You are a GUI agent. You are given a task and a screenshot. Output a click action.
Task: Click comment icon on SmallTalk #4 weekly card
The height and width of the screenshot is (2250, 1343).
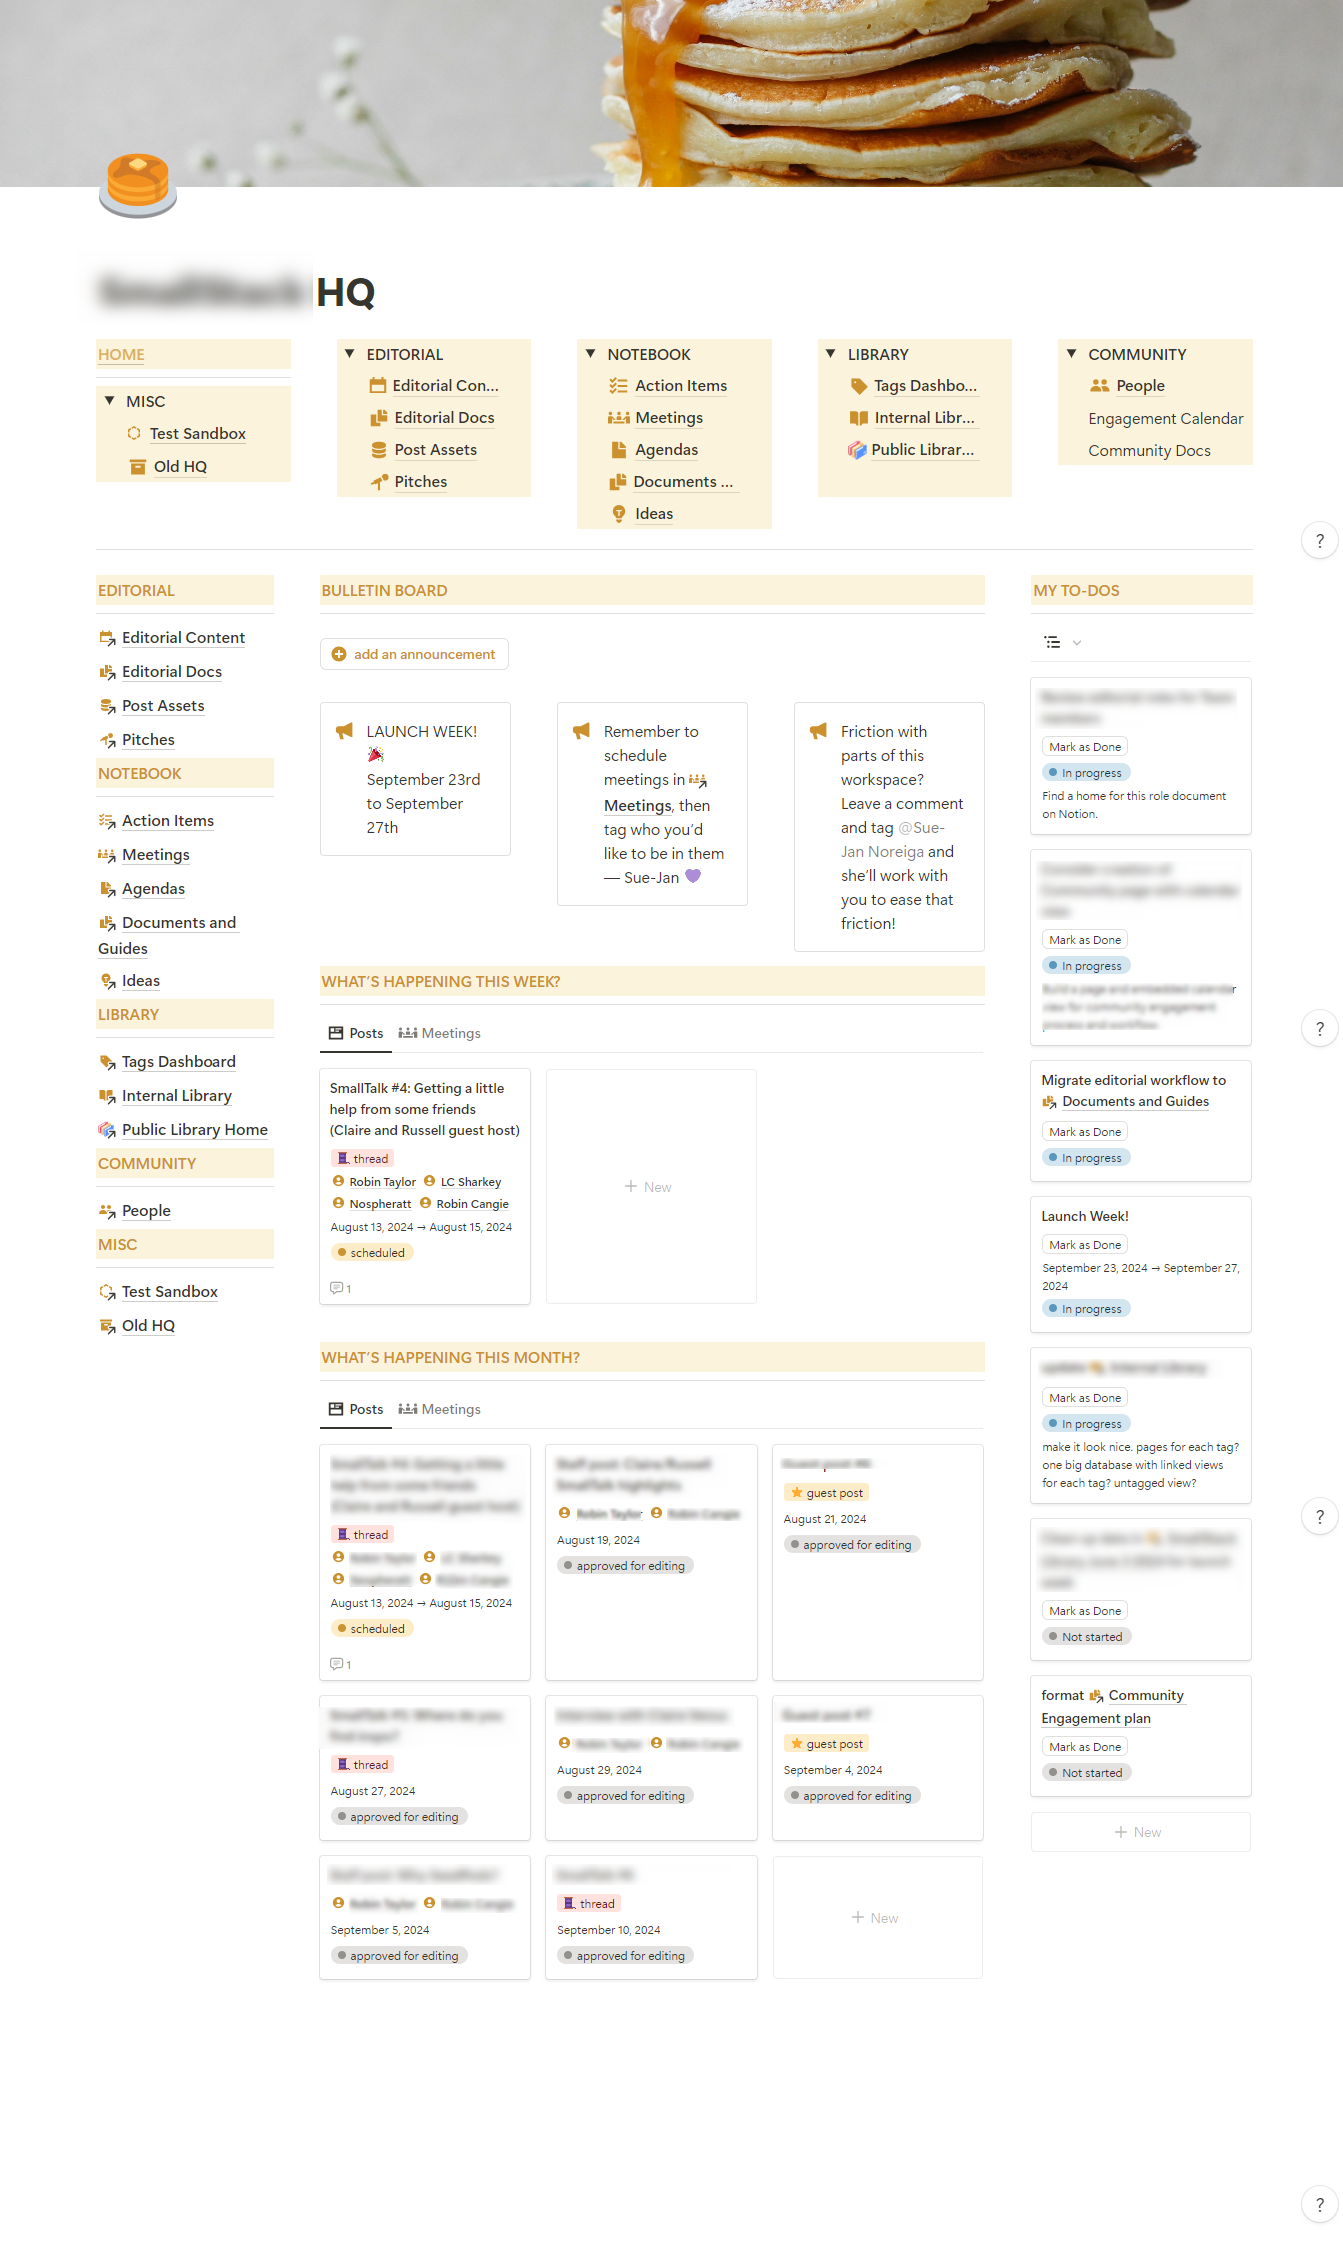point(337,1288)
